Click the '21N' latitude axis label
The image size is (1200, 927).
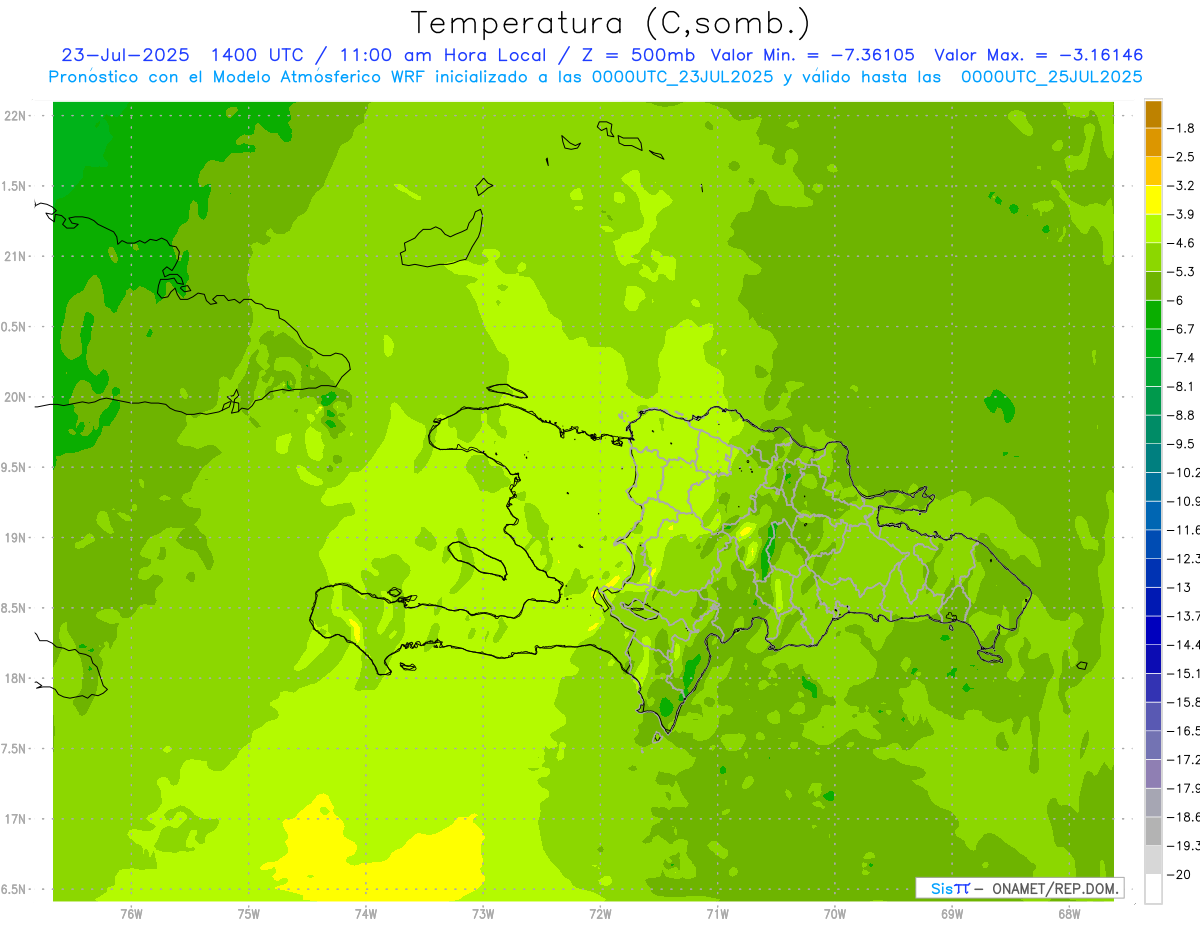coord(16,256)
